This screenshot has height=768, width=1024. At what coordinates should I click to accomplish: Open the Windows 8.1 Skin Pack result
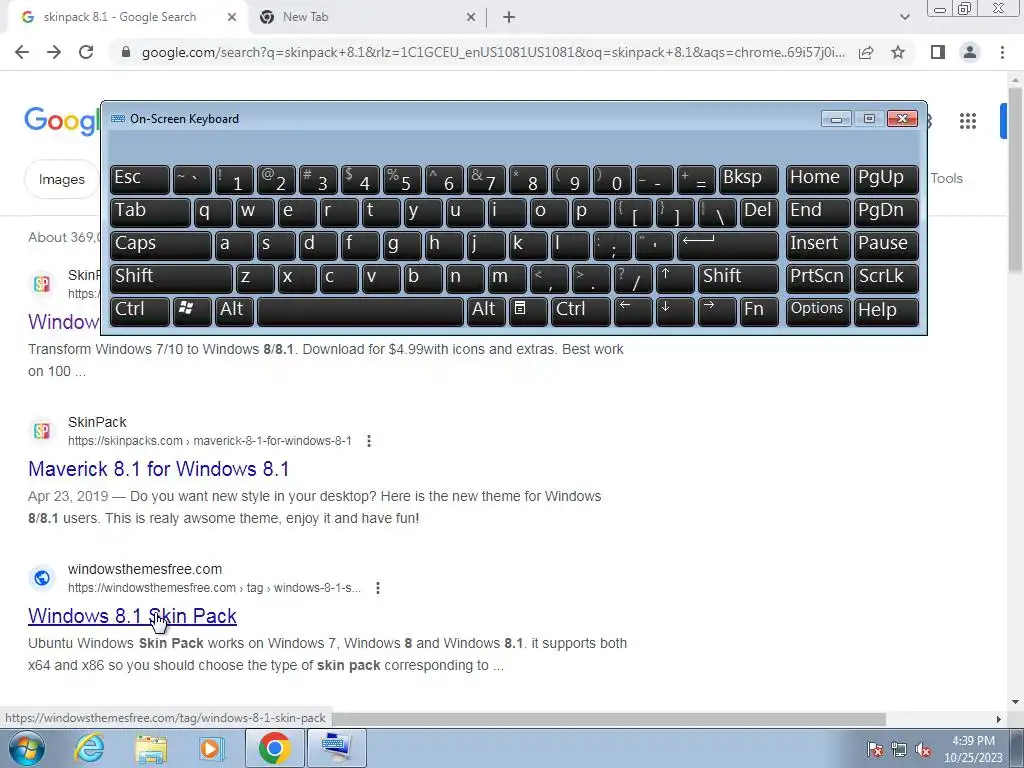132,616
